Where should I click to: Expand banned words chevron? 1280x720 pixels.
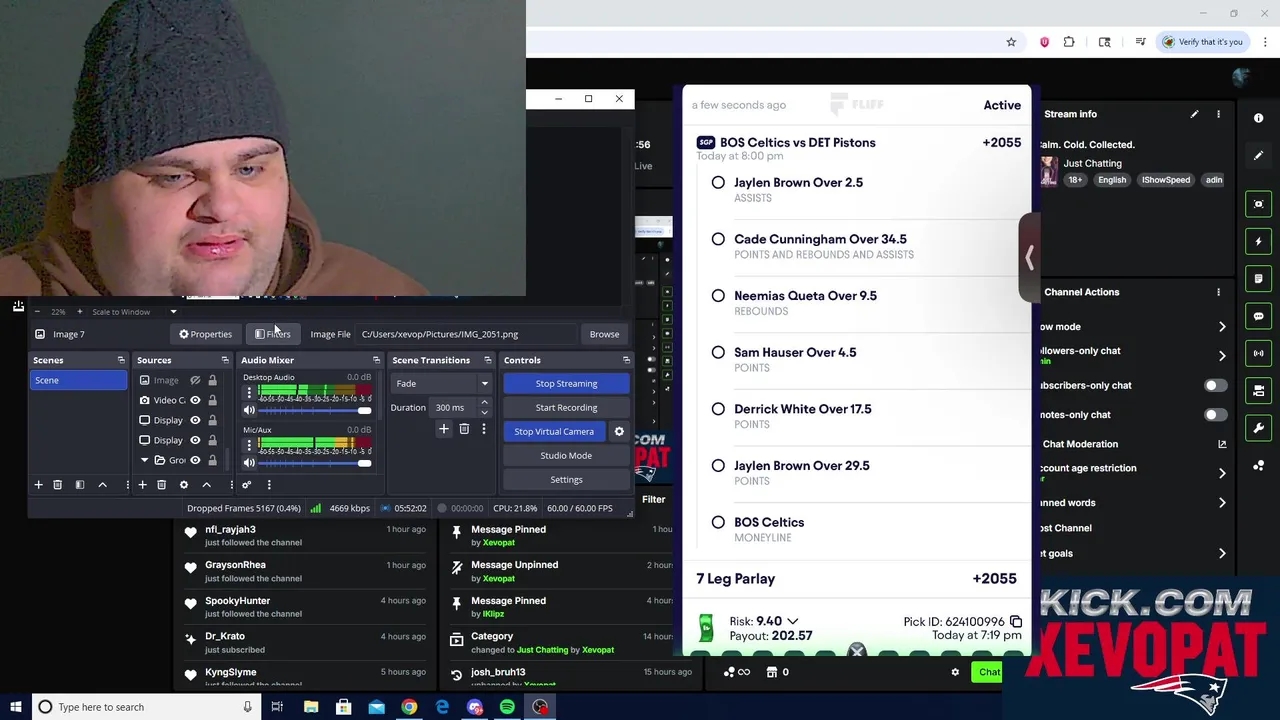pyautogui.click(x=1222, y=503)
